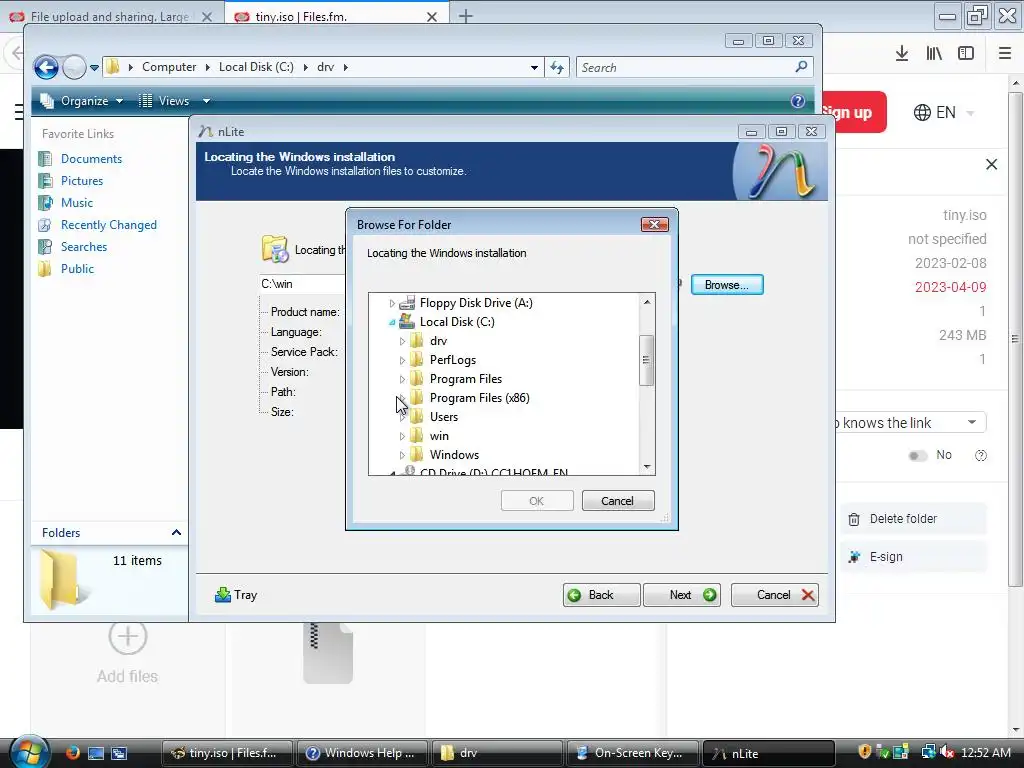This screenshot has width=1024, height=768.
Task: Open Documents favorite link
Action: pos(91,159)
